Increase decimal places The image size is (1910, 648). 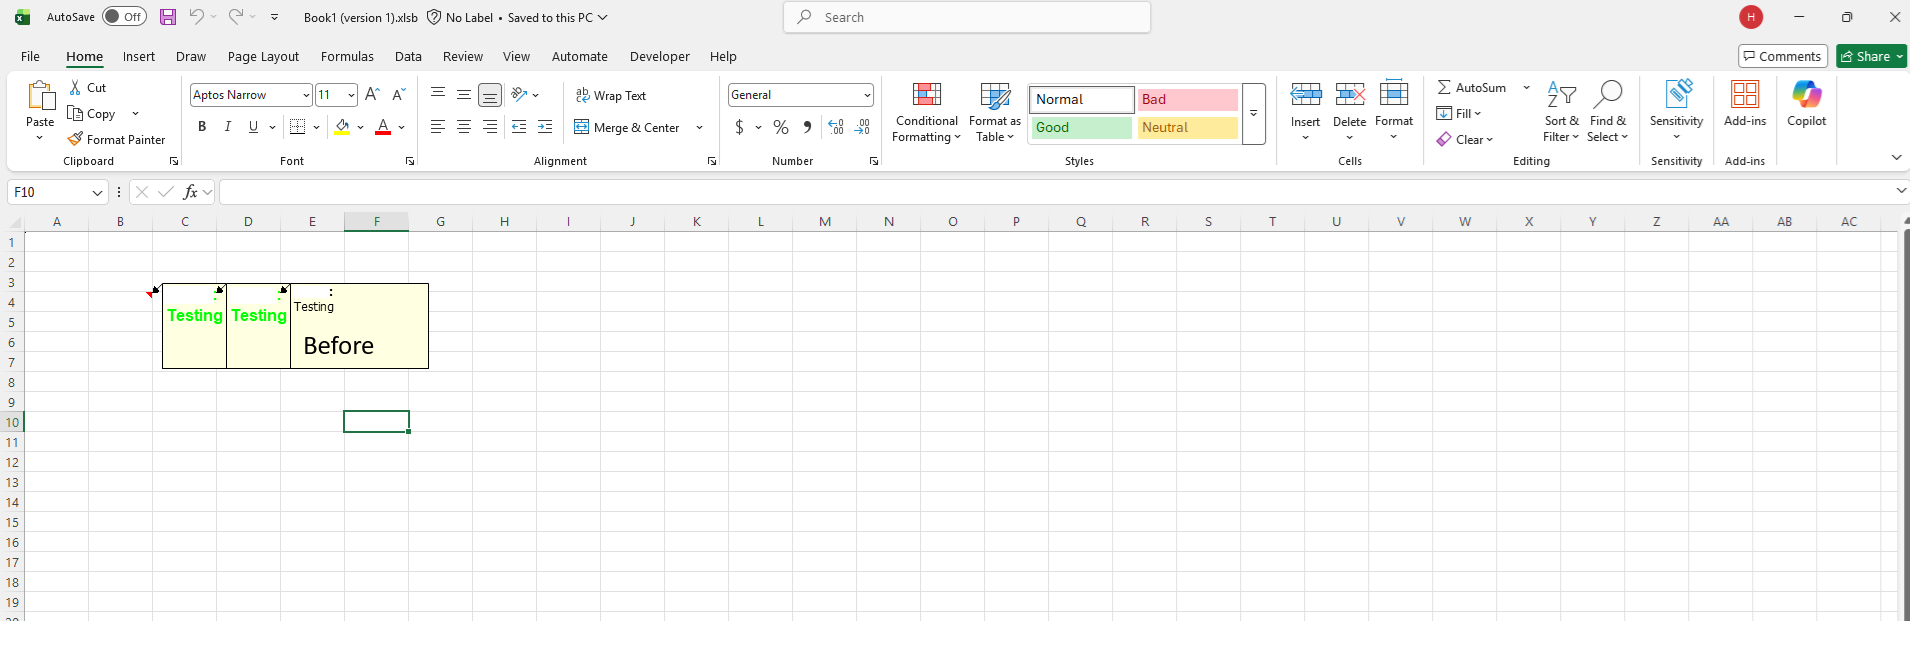click(836, 127)
